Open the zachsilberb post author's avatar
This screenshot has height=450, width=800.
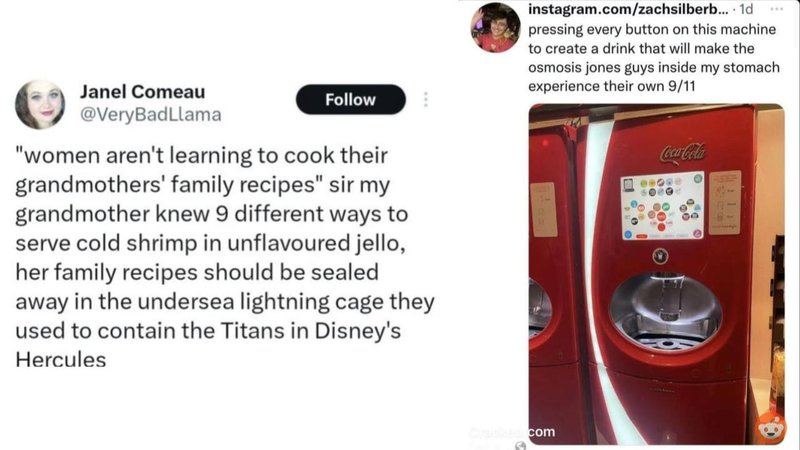(495, 28)
